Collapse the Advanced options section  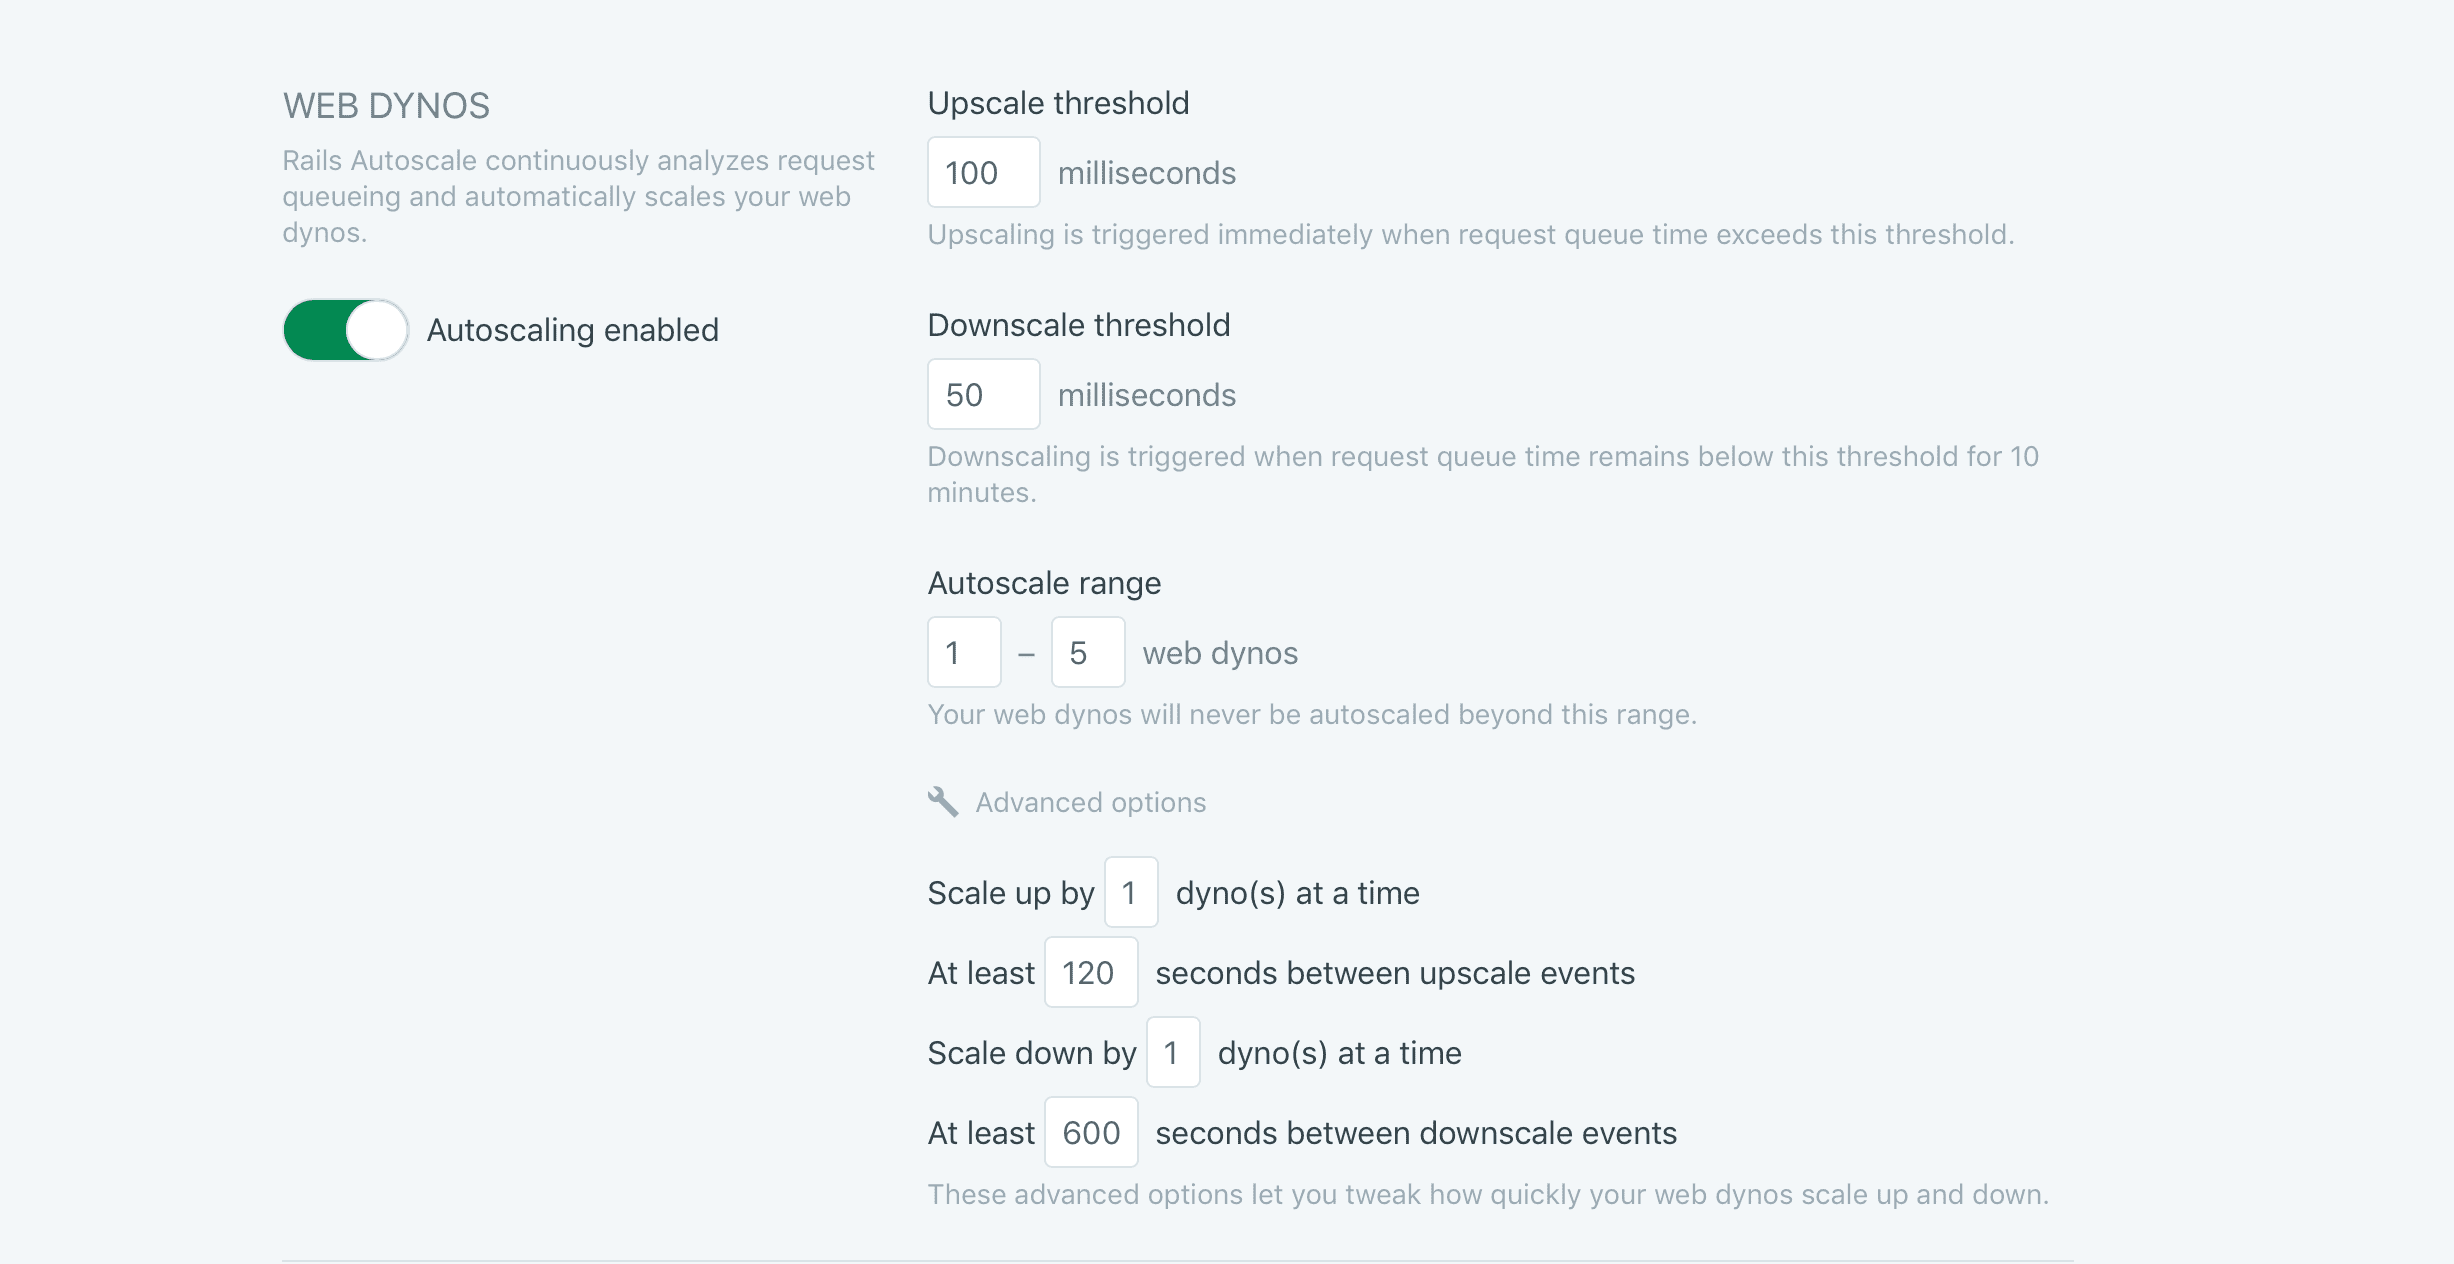point(1090,802)
